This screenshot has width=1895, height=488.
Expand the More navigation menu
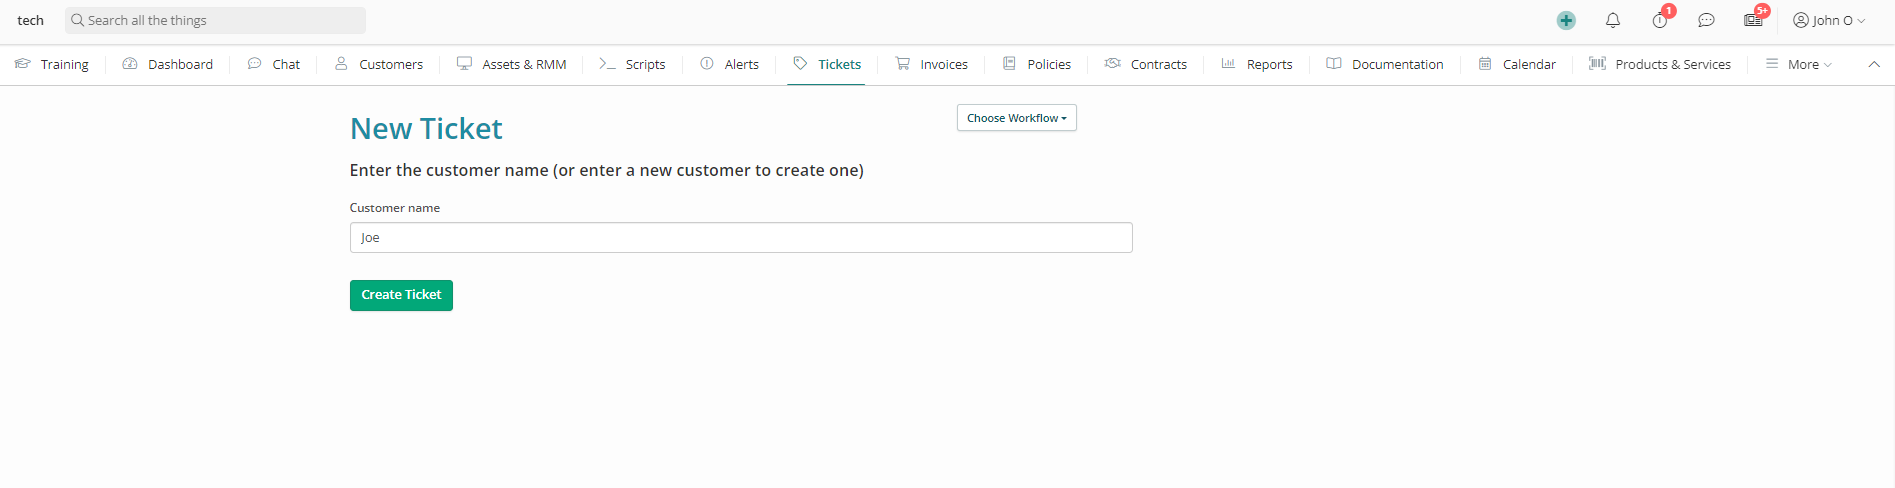click(x=1799, y=64)
